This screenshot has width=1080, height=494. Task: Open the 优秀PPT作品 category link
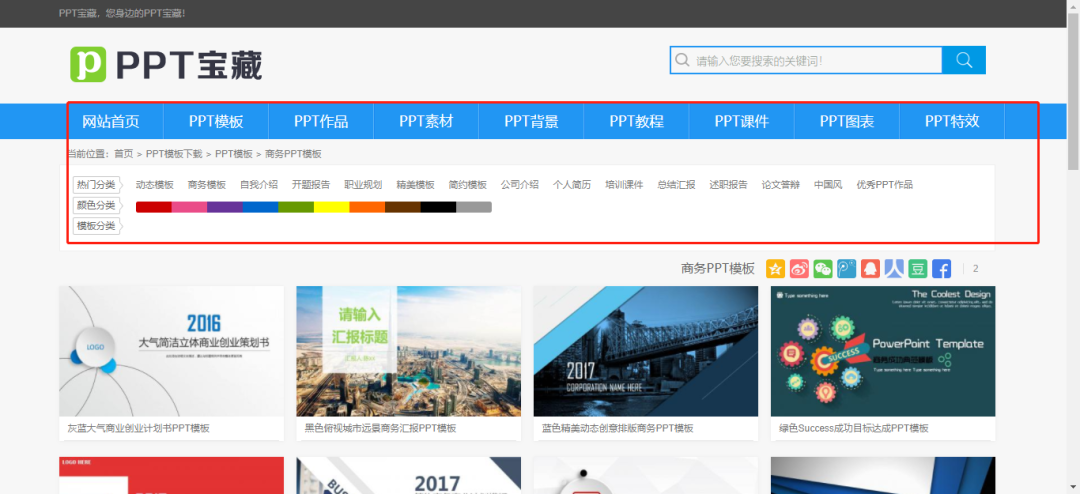(884, 185)
